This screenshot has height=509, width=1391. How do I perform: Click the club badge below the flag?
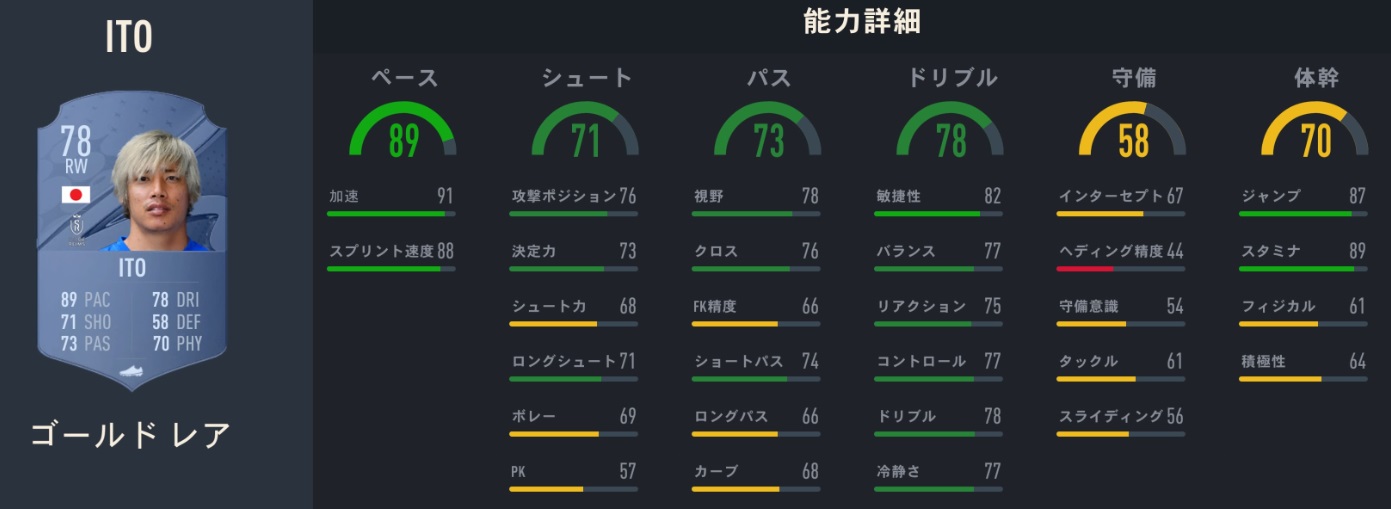pyautogui.click(x=76, y=228)
